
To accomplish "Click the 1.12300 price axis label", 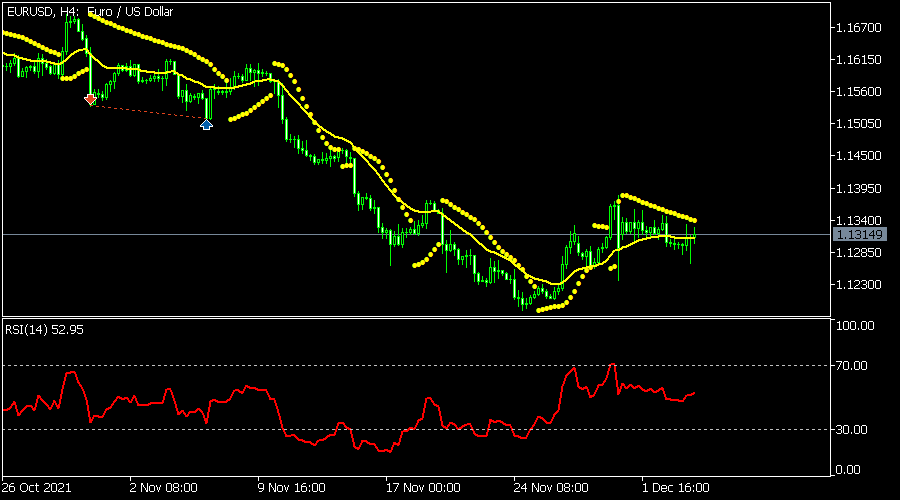I will coord(858,285).
